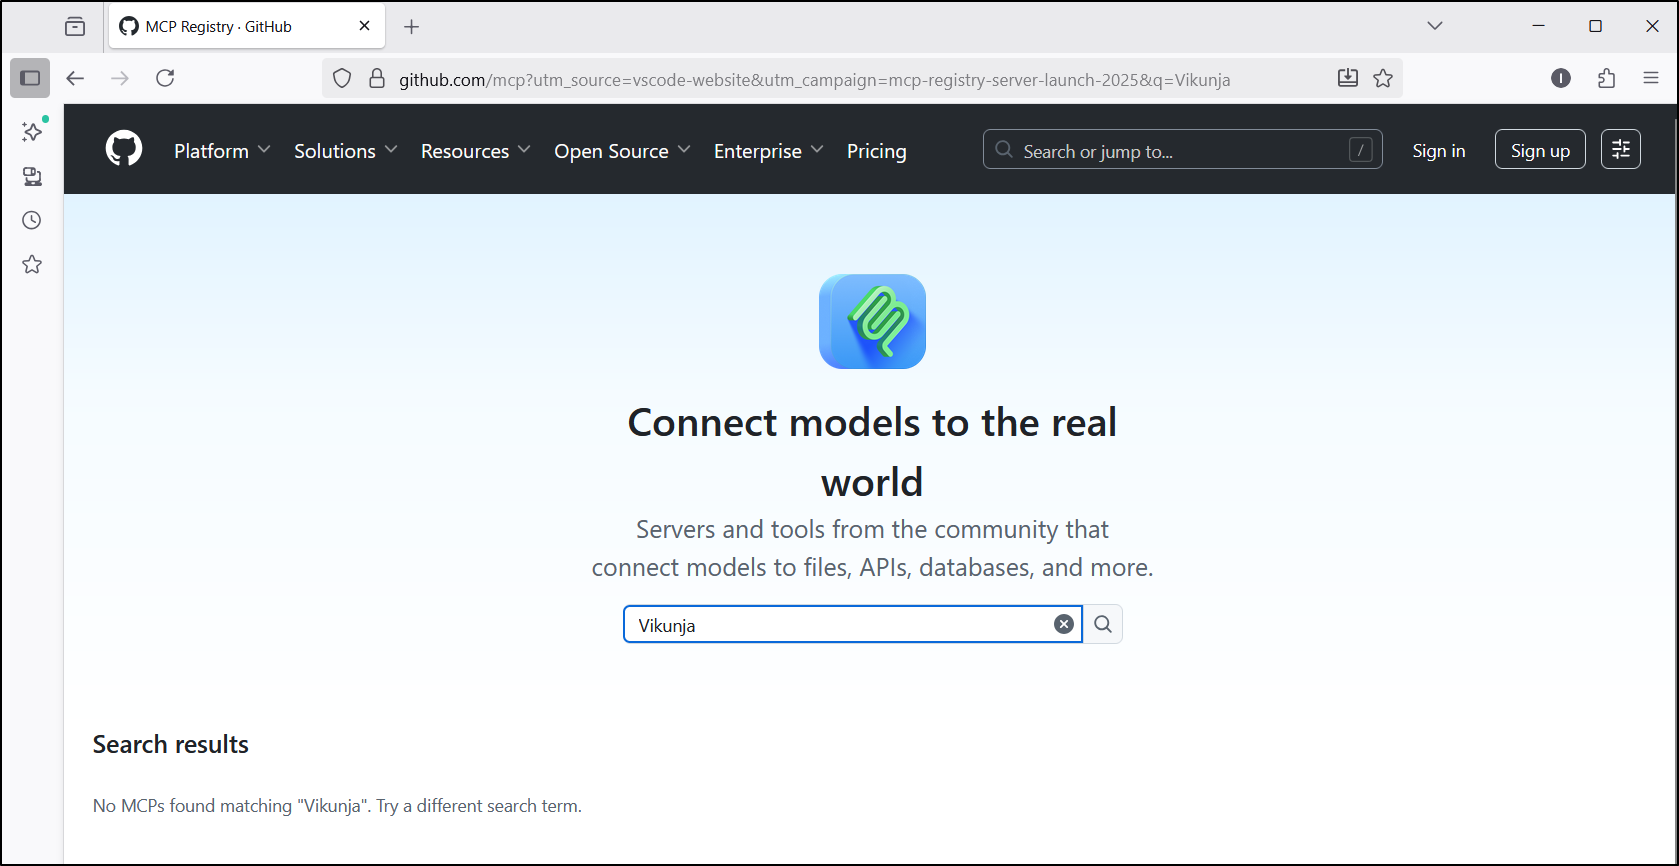Clear the Vikunja search text
1679x866 pixels.
(1063, 624)
